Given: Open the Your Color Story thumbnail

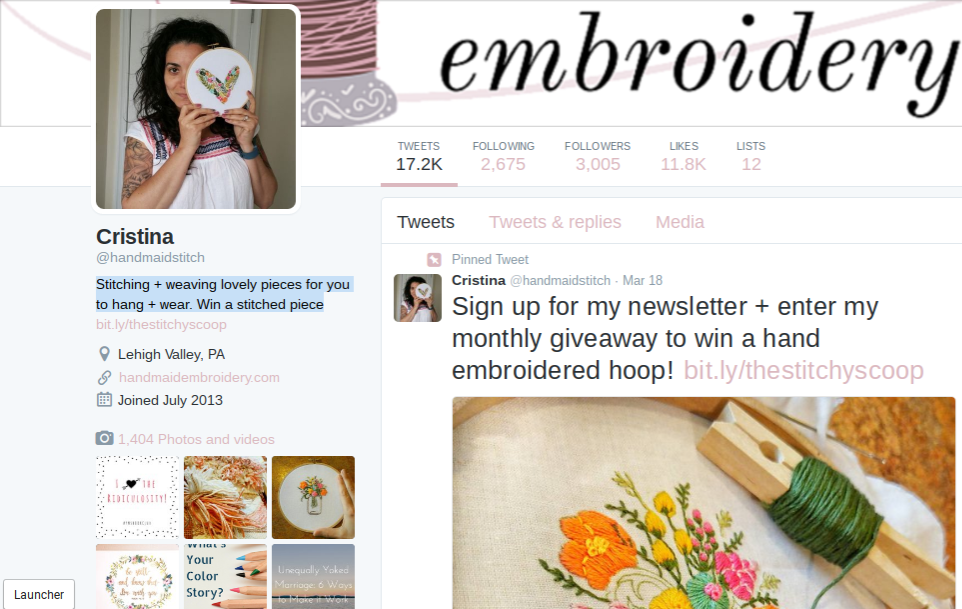Looking at the screenshot, I should pyautogui.click(x=225, y=576).
